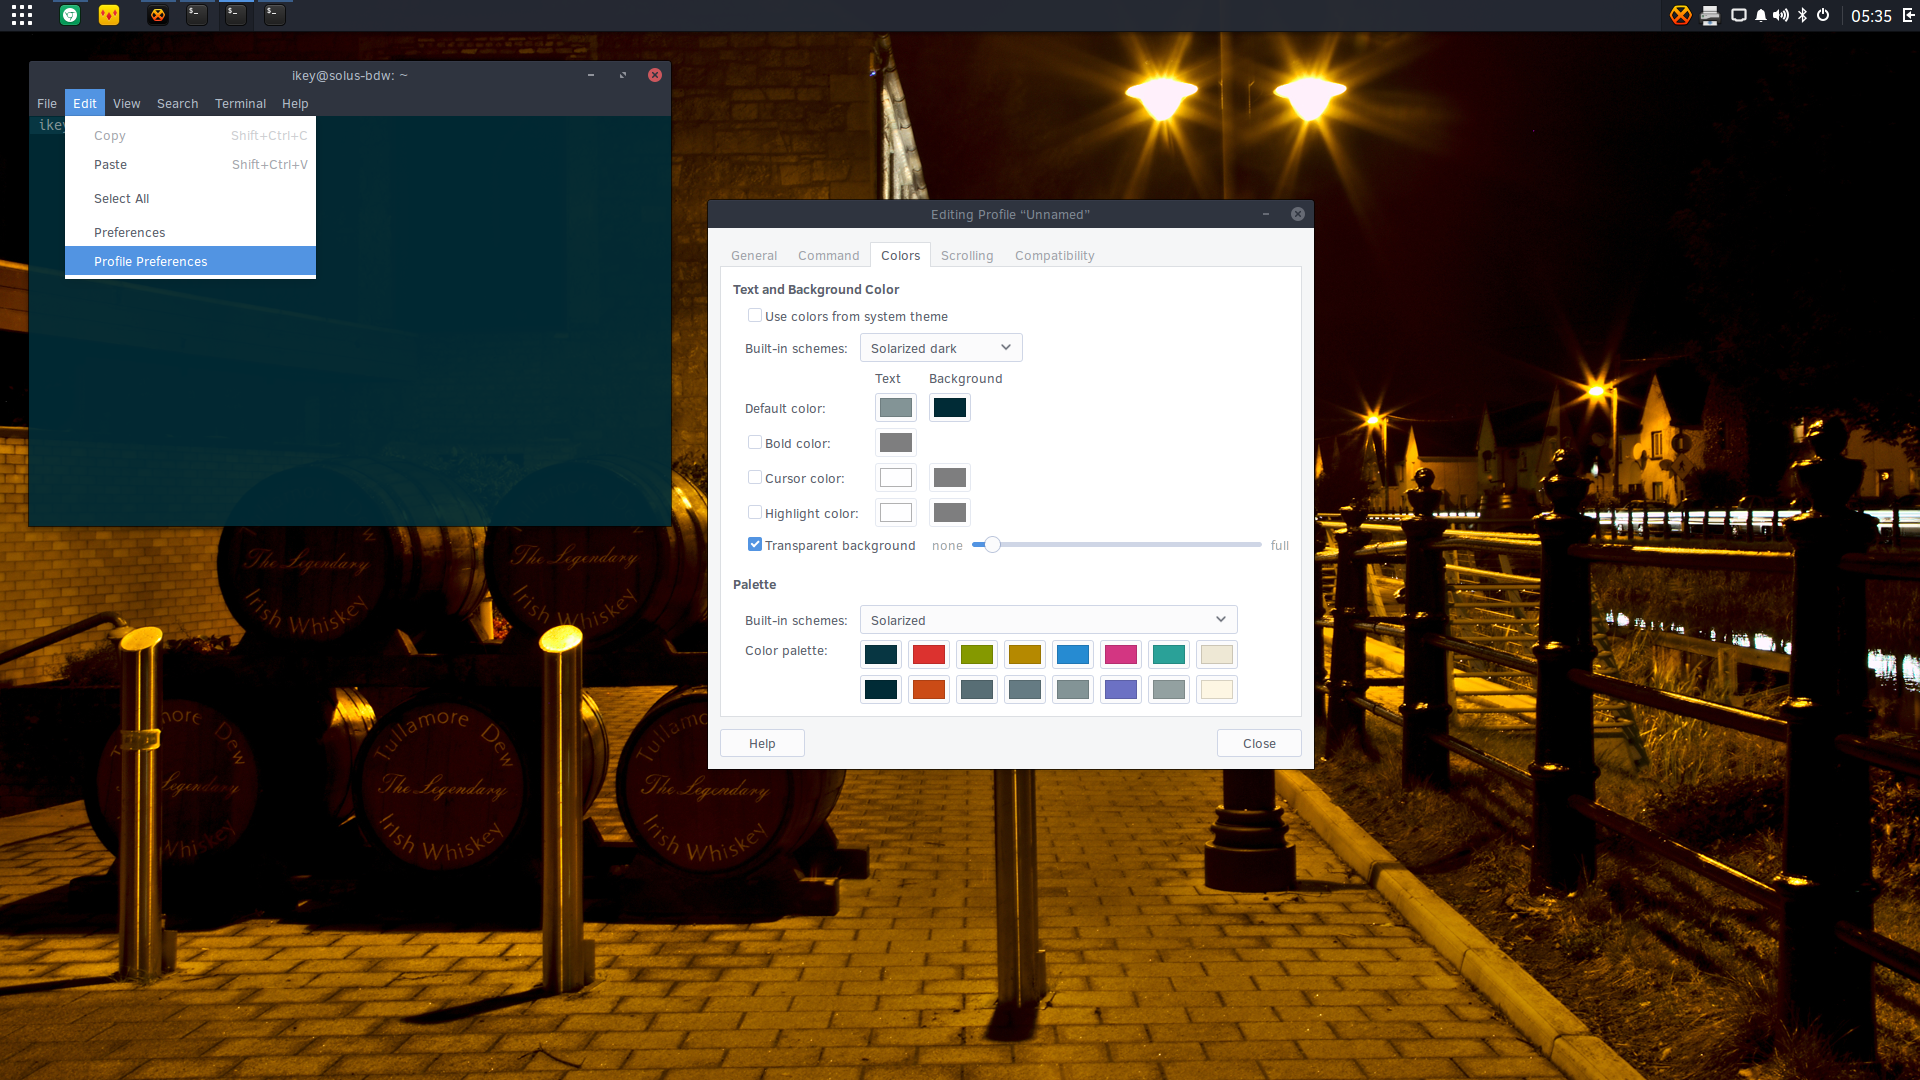This screenshot has height=1080, width=1920.
Task: Click the default background color swatch
Action: click(x=950, y=408)
